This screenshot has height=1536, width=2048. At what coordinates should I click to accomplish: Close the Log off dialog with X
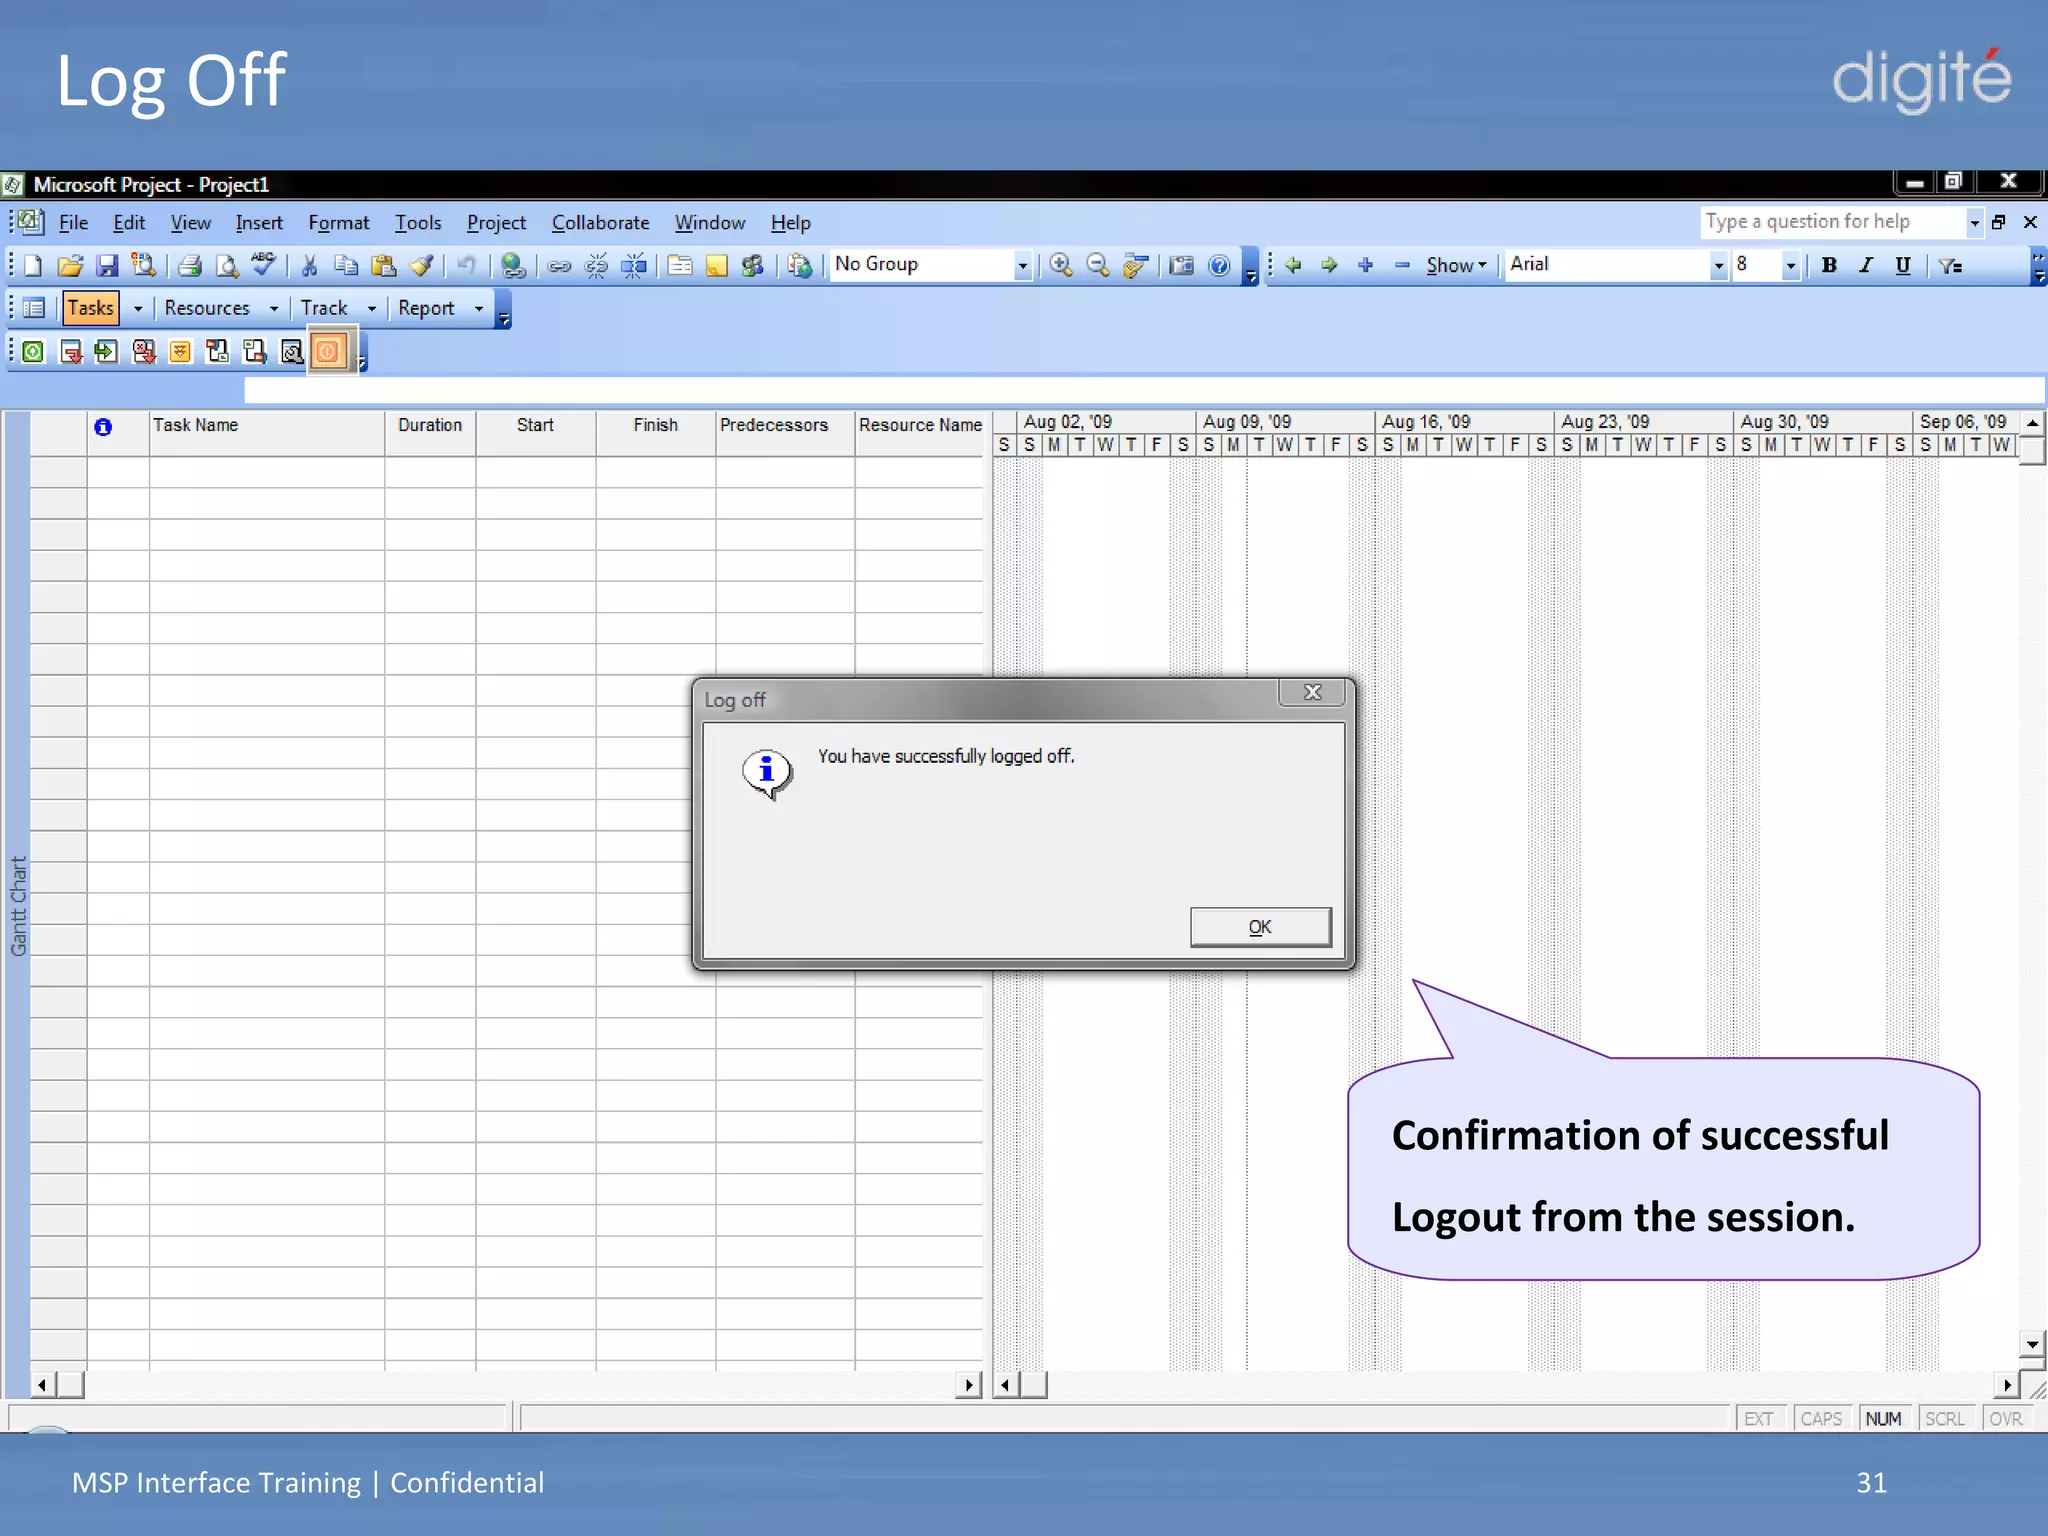coord(1313,692)
